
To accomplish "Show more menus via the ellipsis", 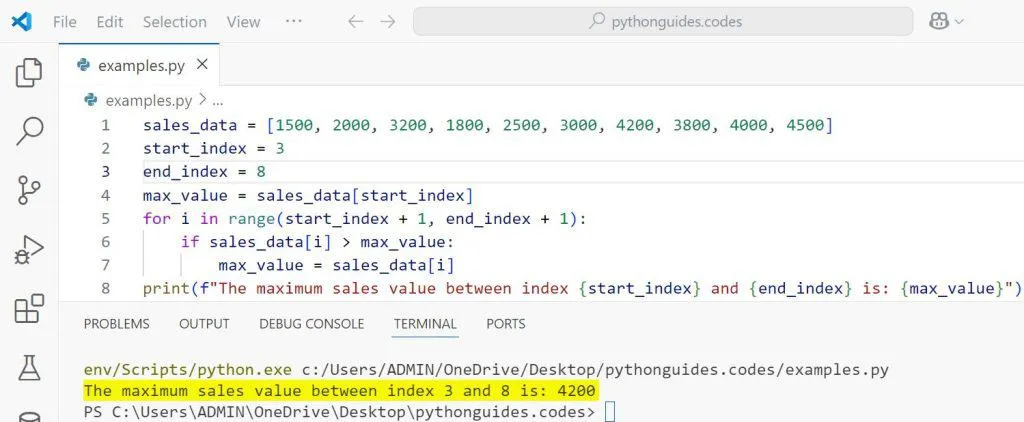I will pyautogui.click(x=293, y=21).
